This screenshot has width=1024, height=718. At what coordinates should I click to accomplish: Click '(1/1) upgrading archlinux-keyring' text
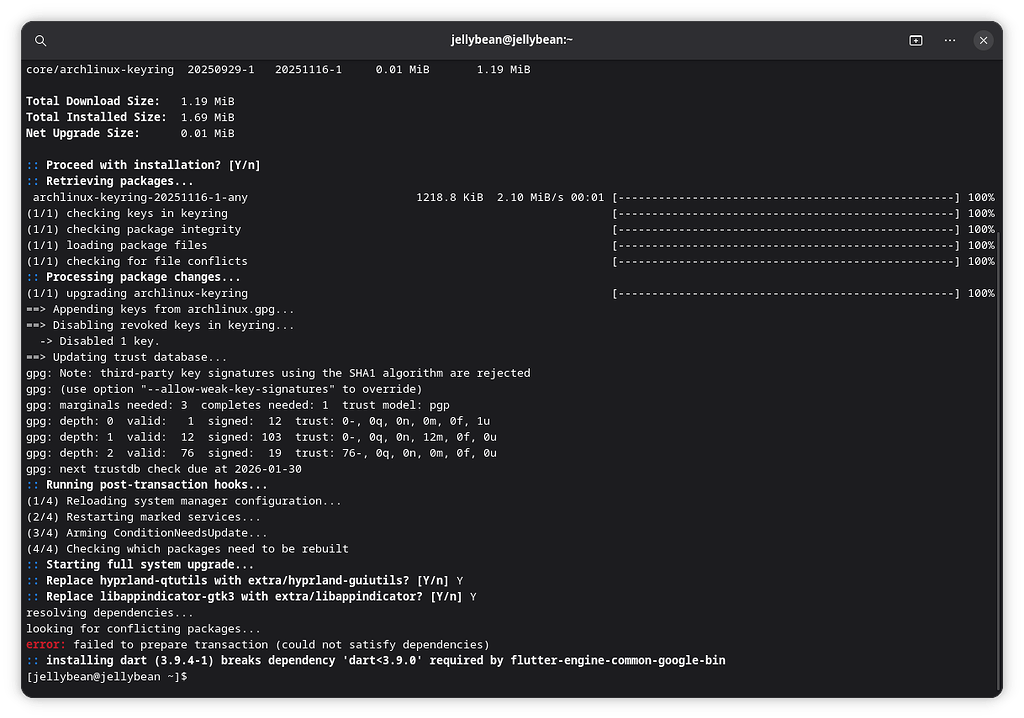[137, 293]
